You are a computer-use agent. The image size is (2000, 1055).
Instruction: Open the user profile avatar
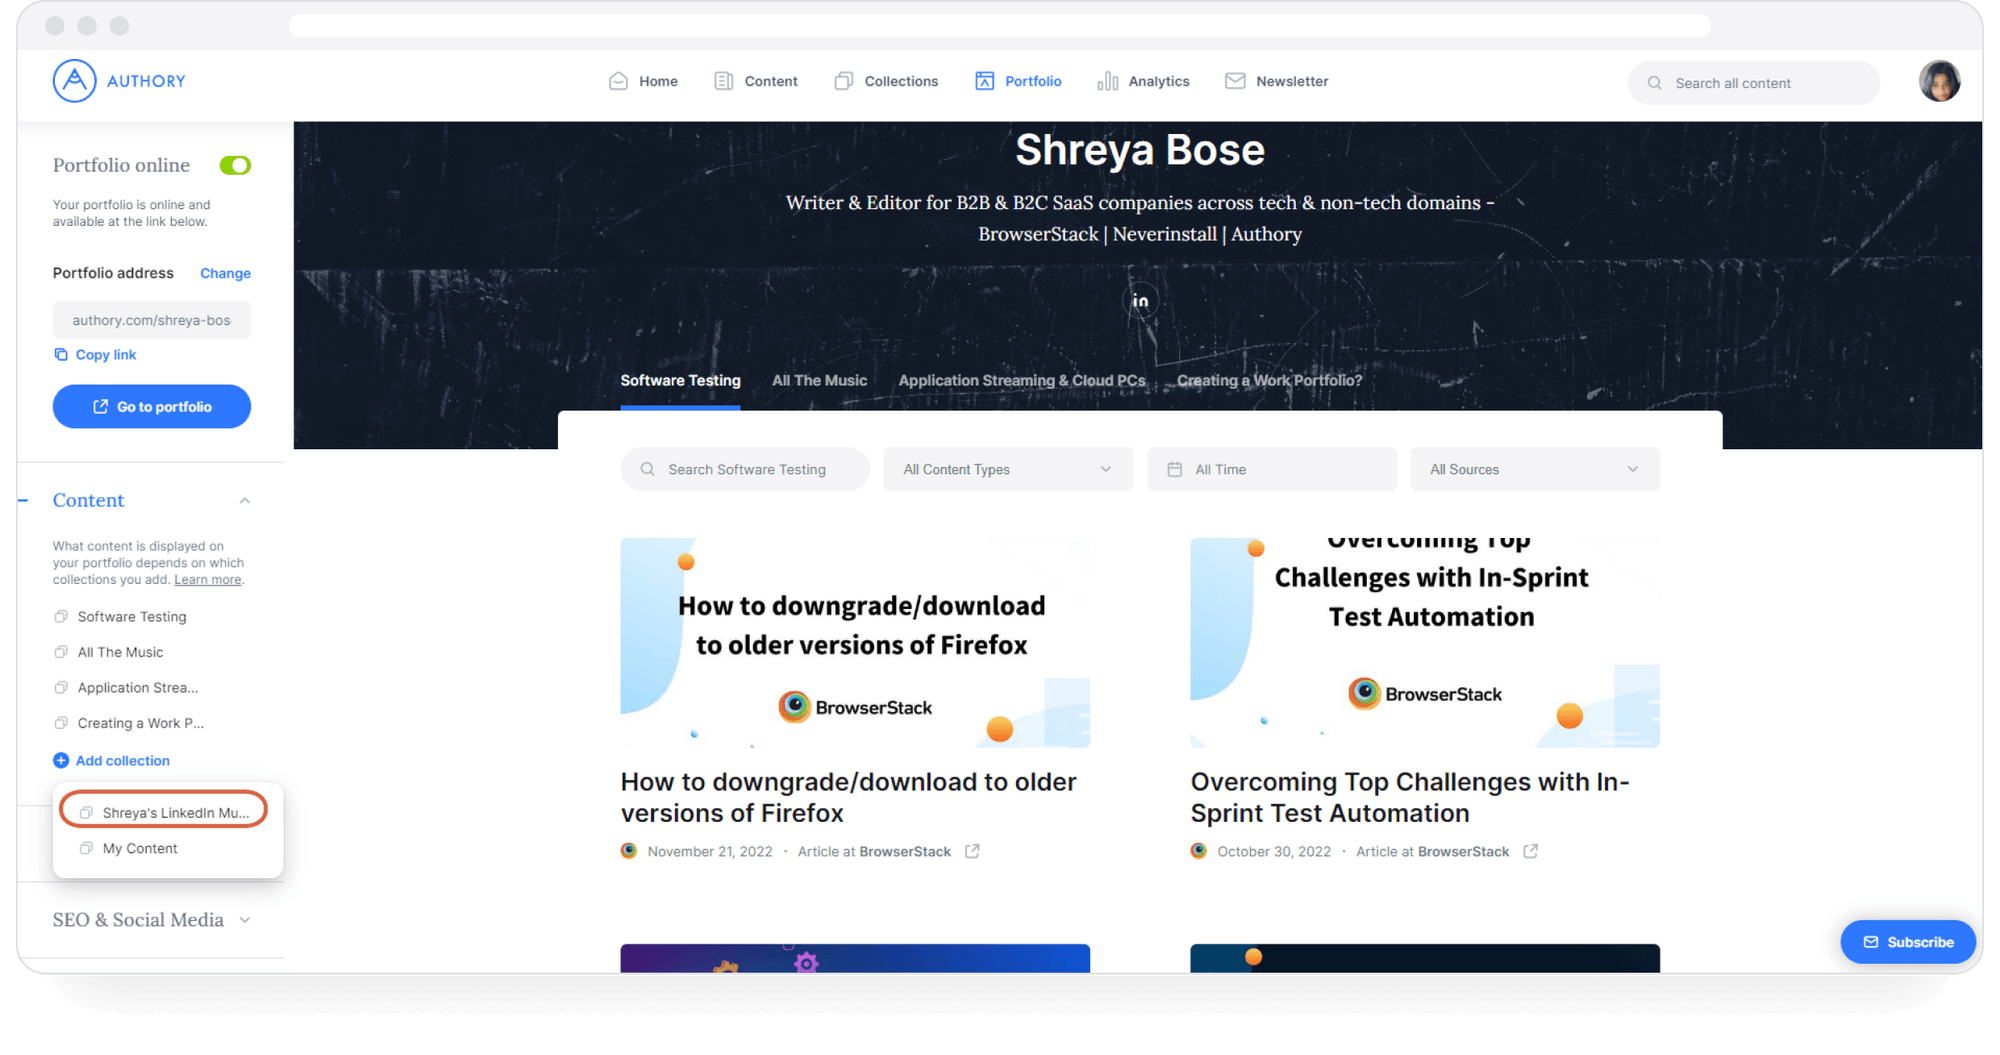click(x=1938, y=82)
